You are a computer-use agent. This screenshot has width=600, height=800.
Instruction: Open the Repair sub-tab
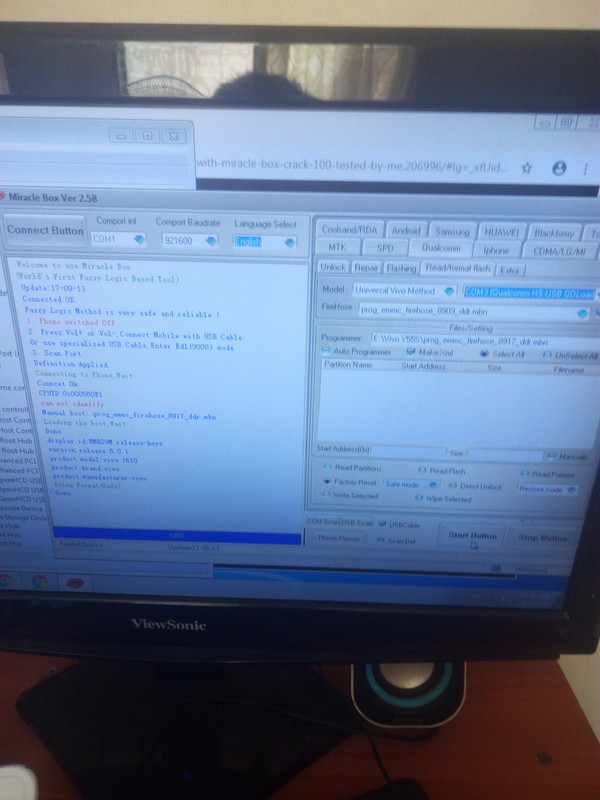tap(366, 267)
